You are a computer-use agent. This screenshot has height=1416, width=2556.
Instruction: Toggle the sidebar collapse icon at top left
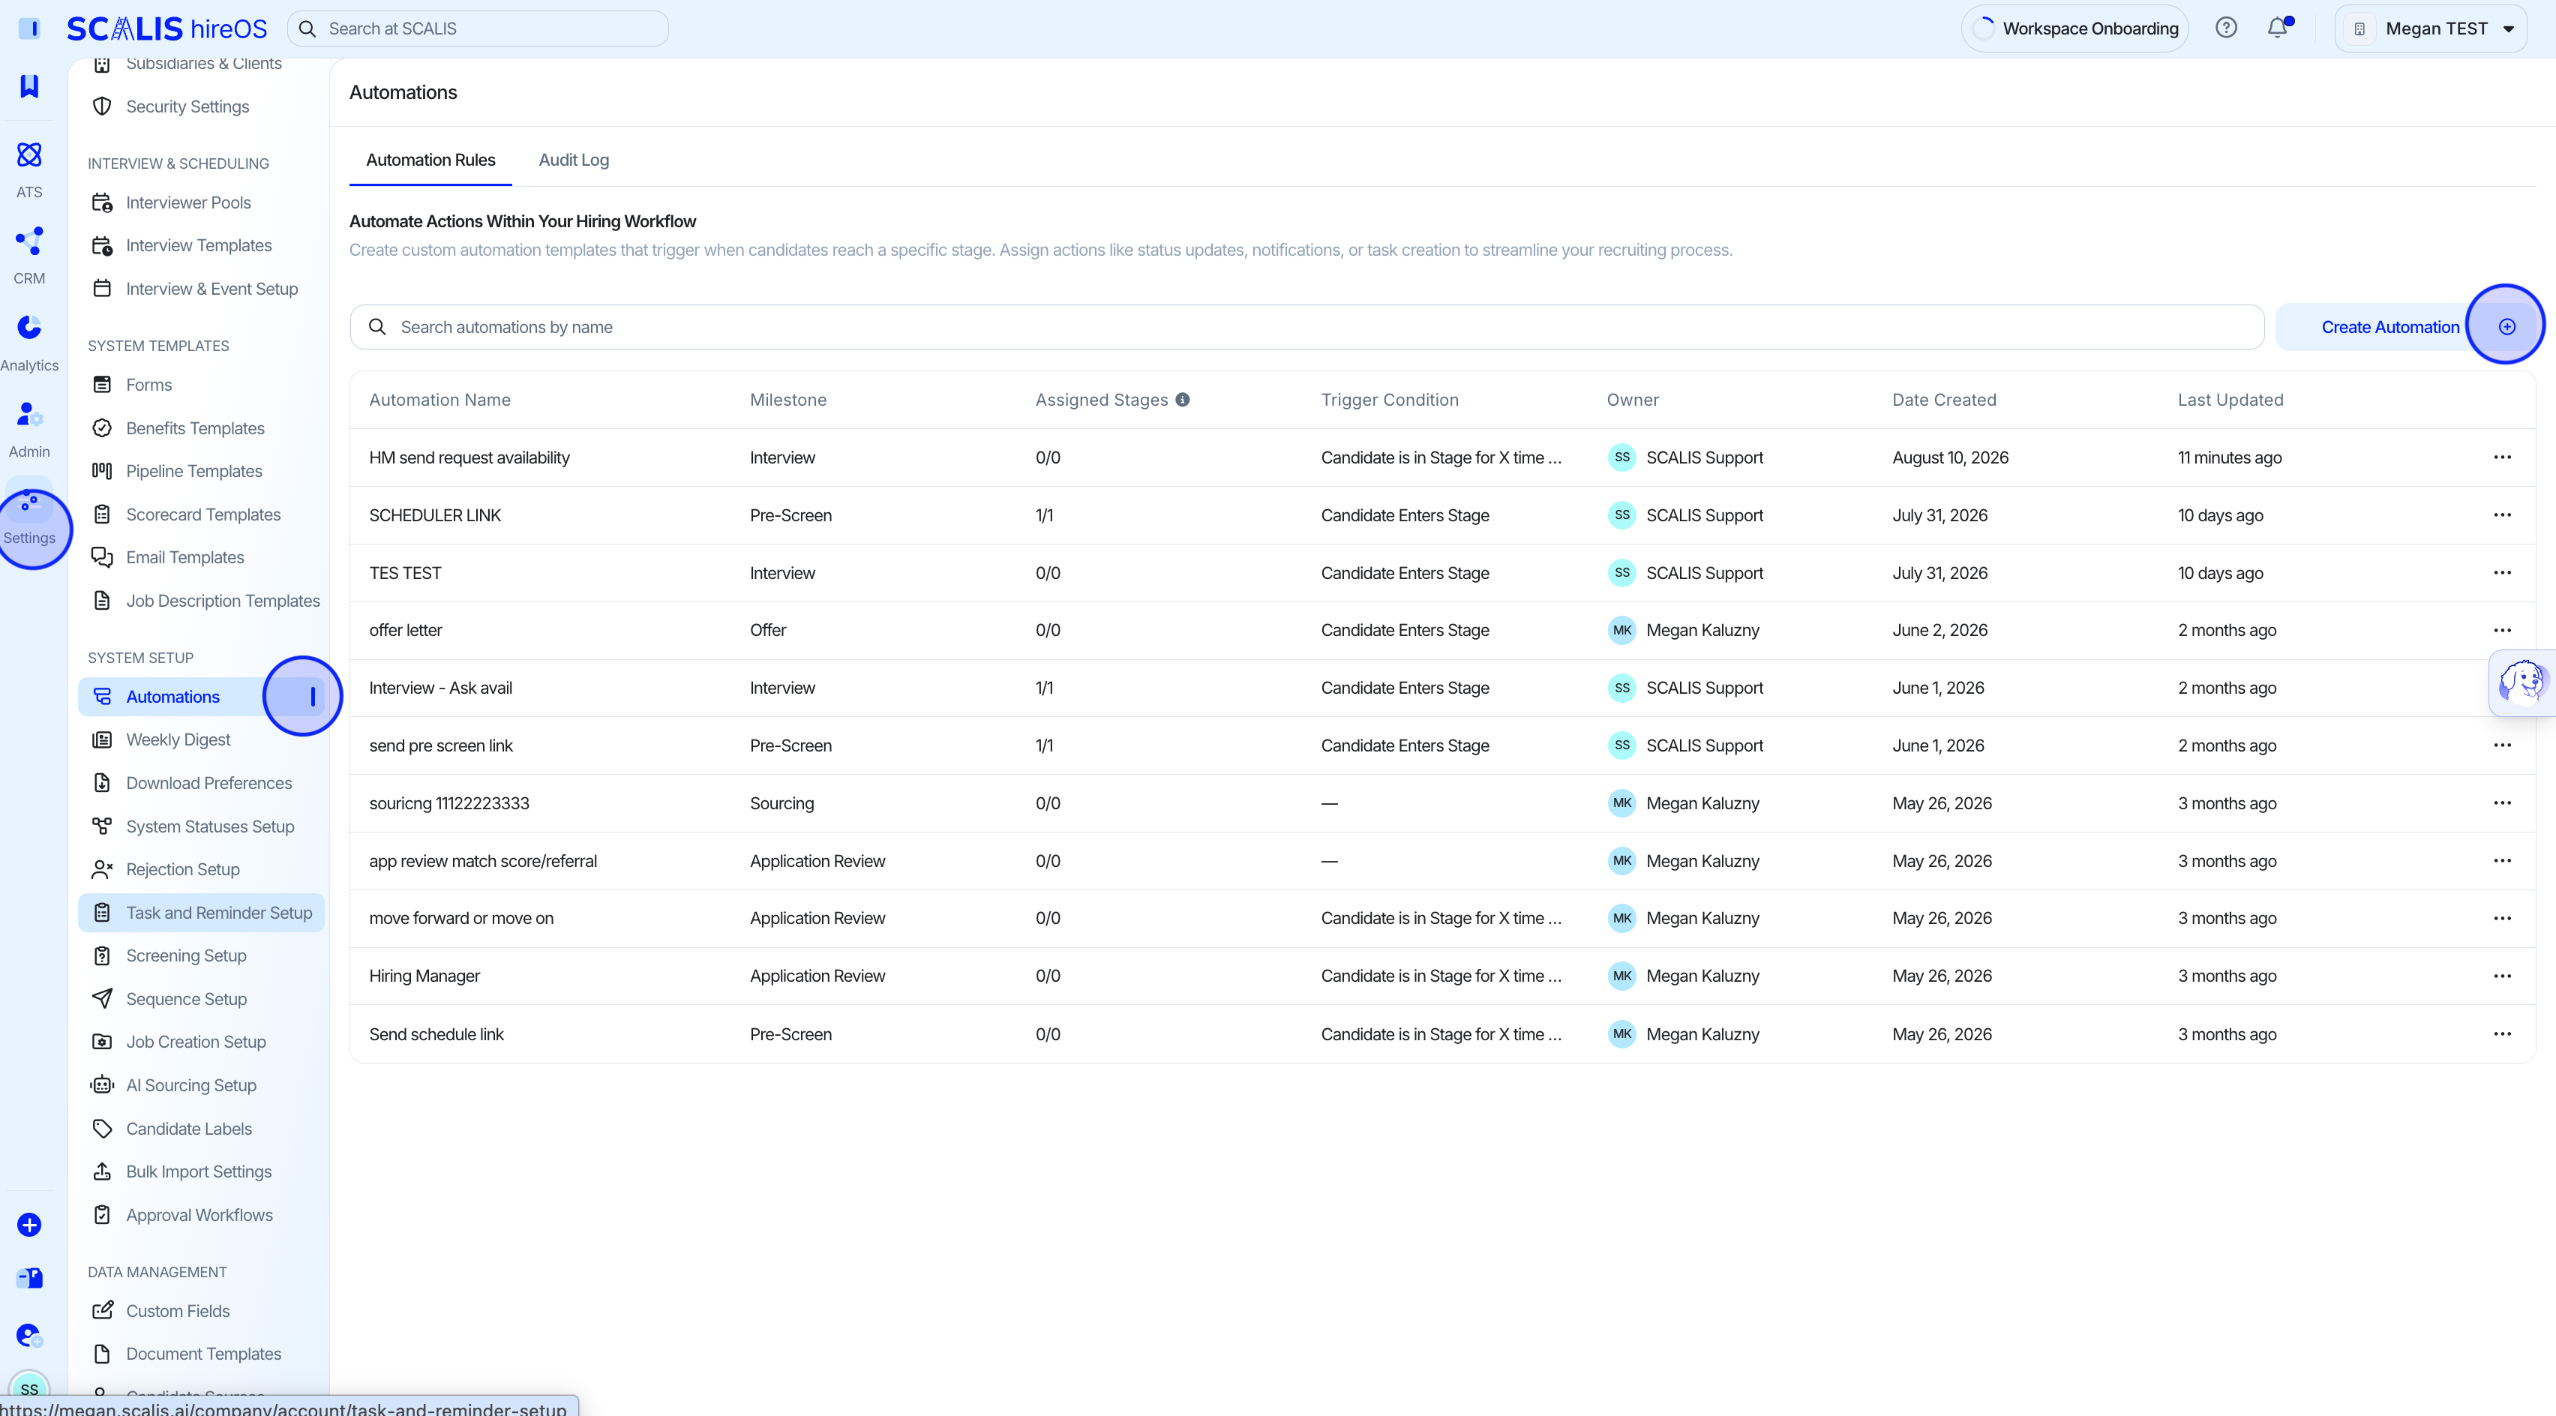point(29,28)
